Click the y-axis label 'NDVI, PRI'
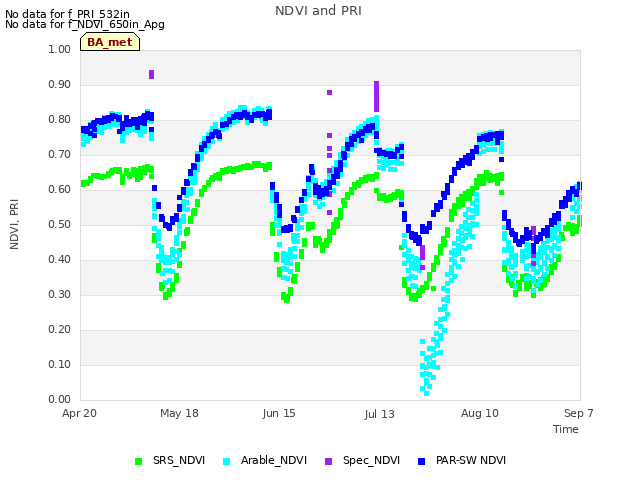 [14, 224]
